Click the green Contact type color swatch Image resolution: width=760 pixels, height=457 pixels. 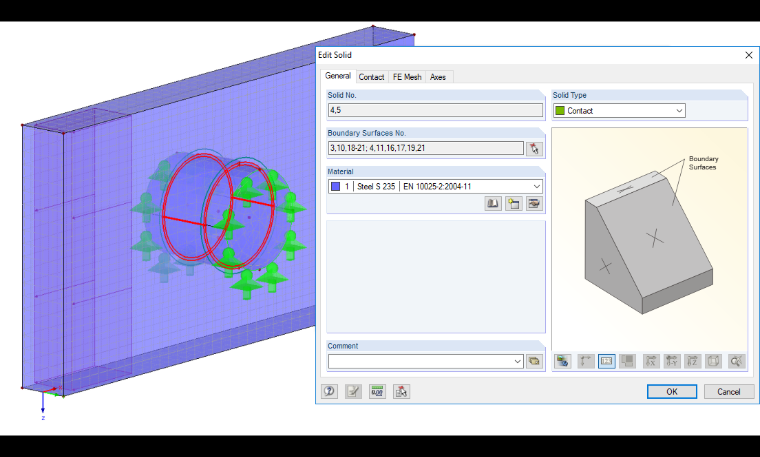[x=560, y=110]
